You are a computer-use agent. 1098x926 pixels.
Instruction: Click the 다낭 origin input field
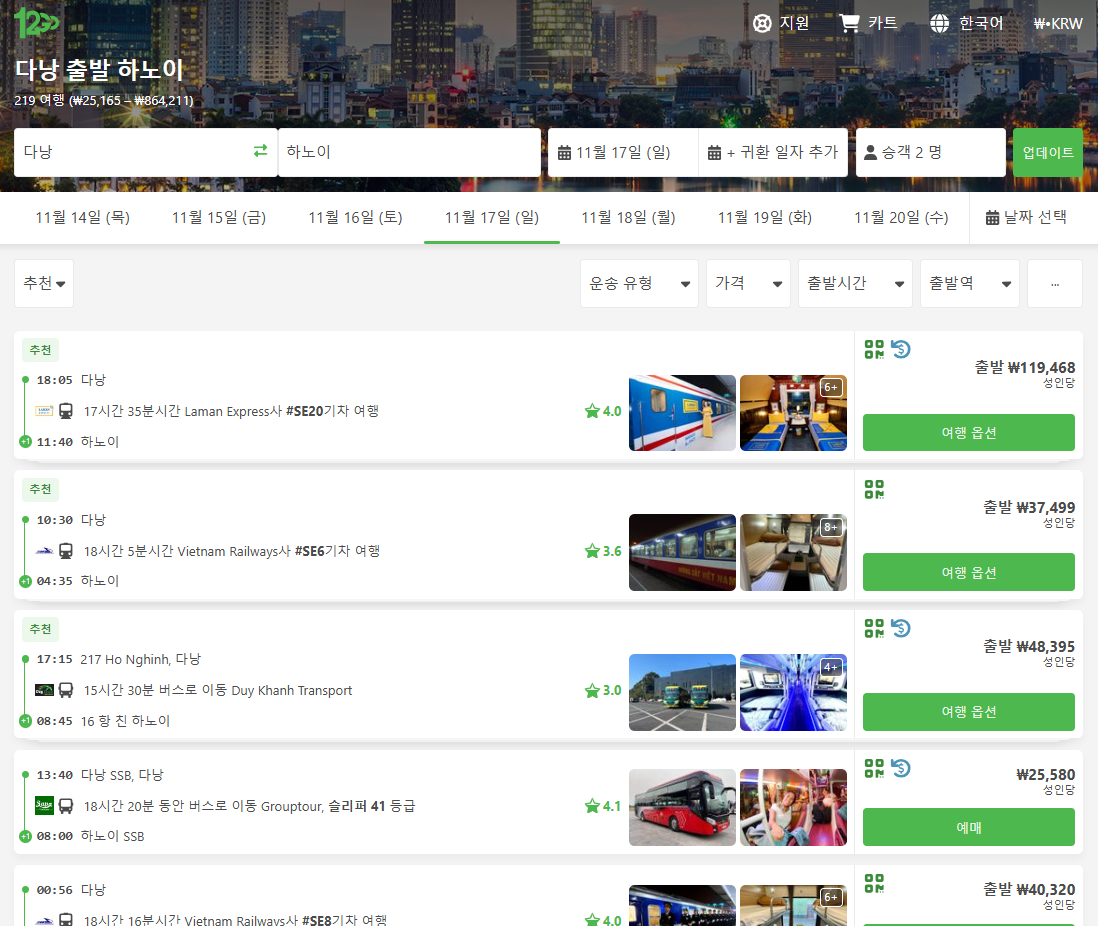coord(146,152)
